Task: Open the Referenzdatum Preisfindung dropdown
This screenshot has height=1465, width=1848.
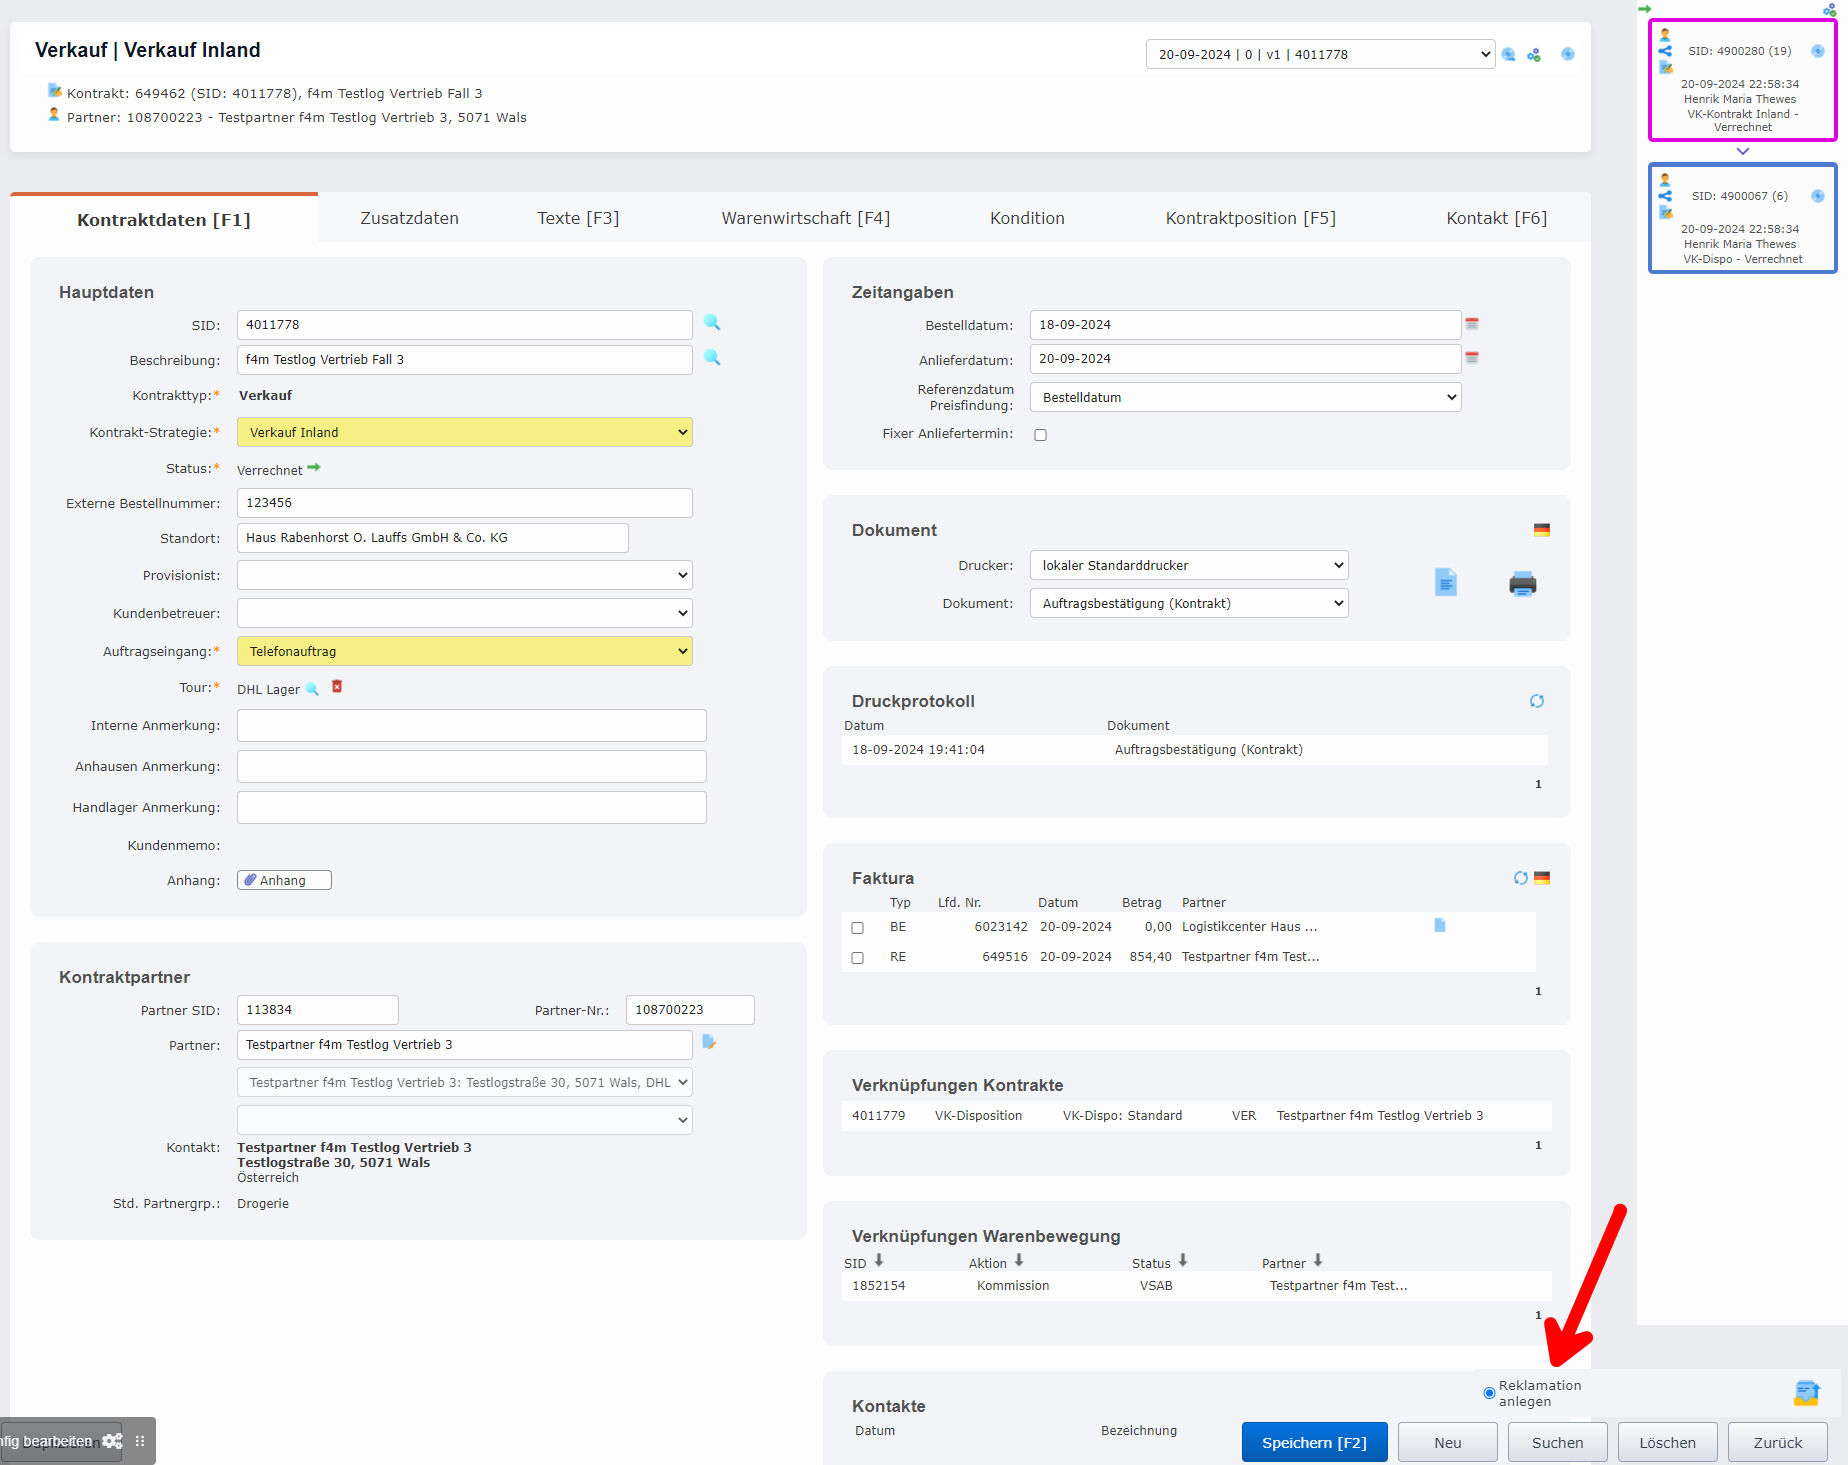Action: pos(1245,397)
